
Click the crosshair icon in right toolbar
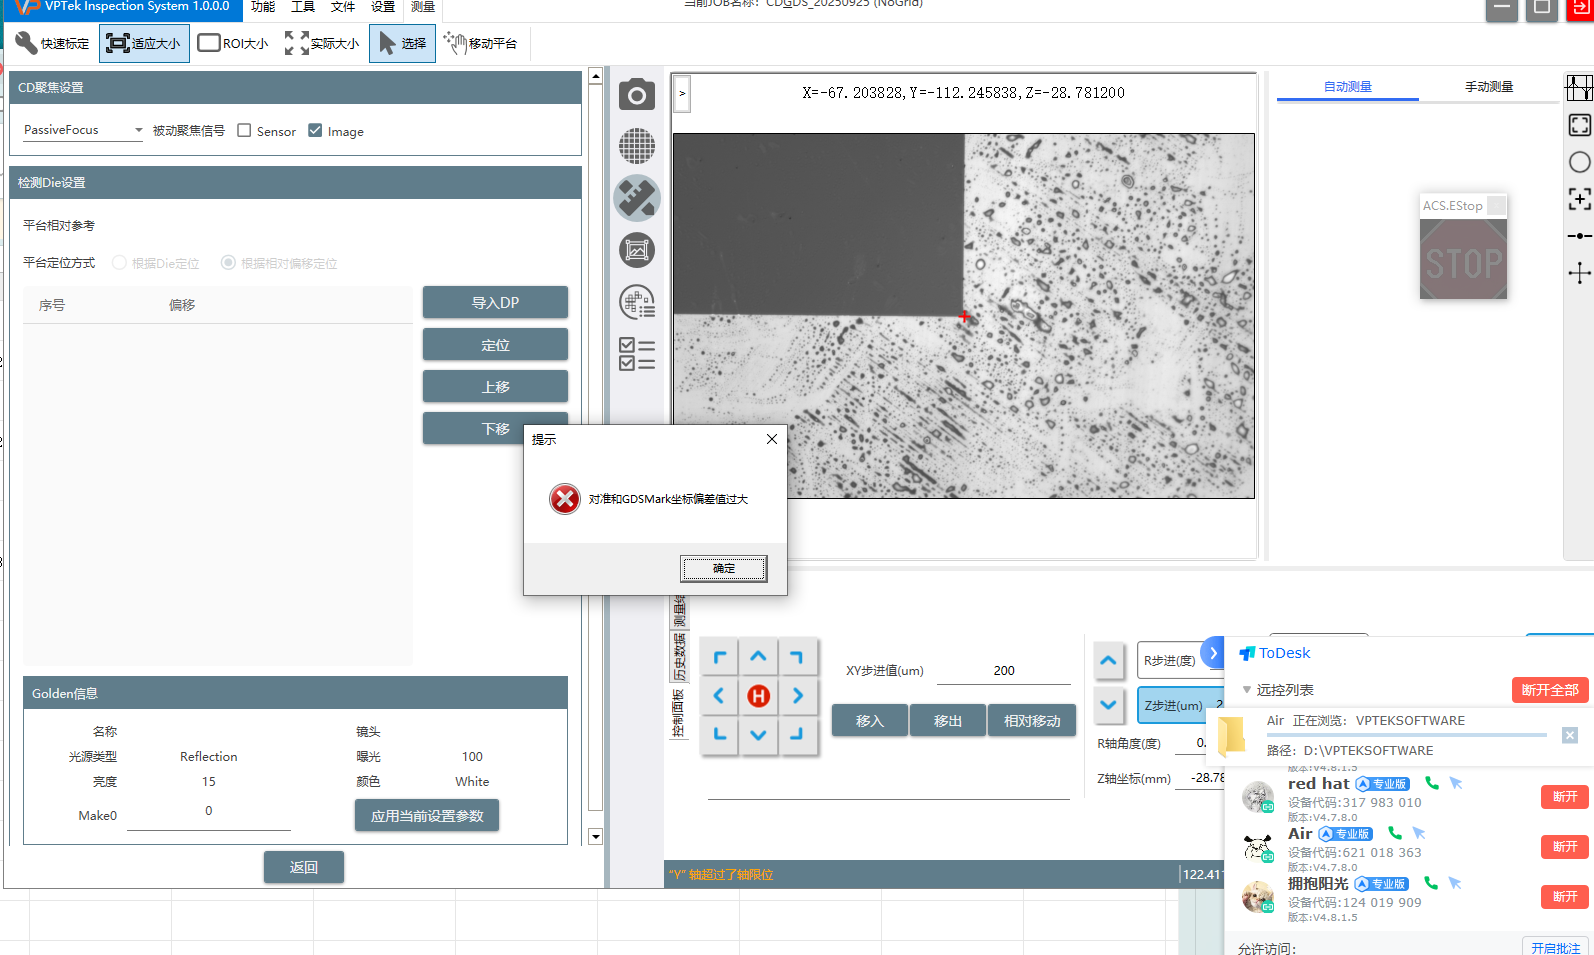point(1579,273)
